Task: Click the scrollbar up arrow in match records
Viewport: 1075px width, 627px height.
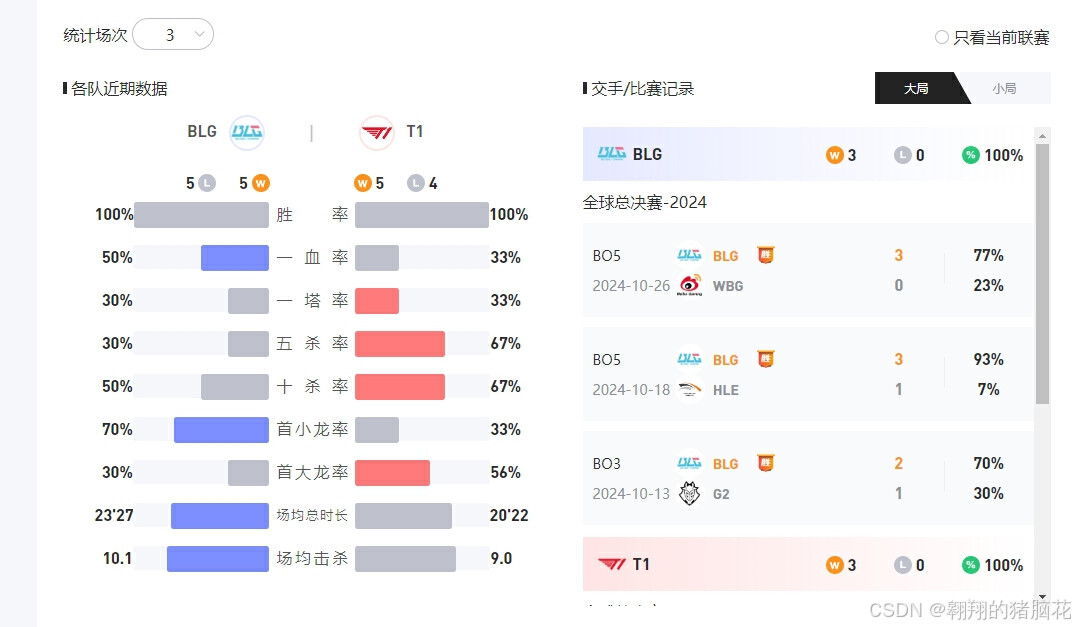Action: pos(1042,136)
